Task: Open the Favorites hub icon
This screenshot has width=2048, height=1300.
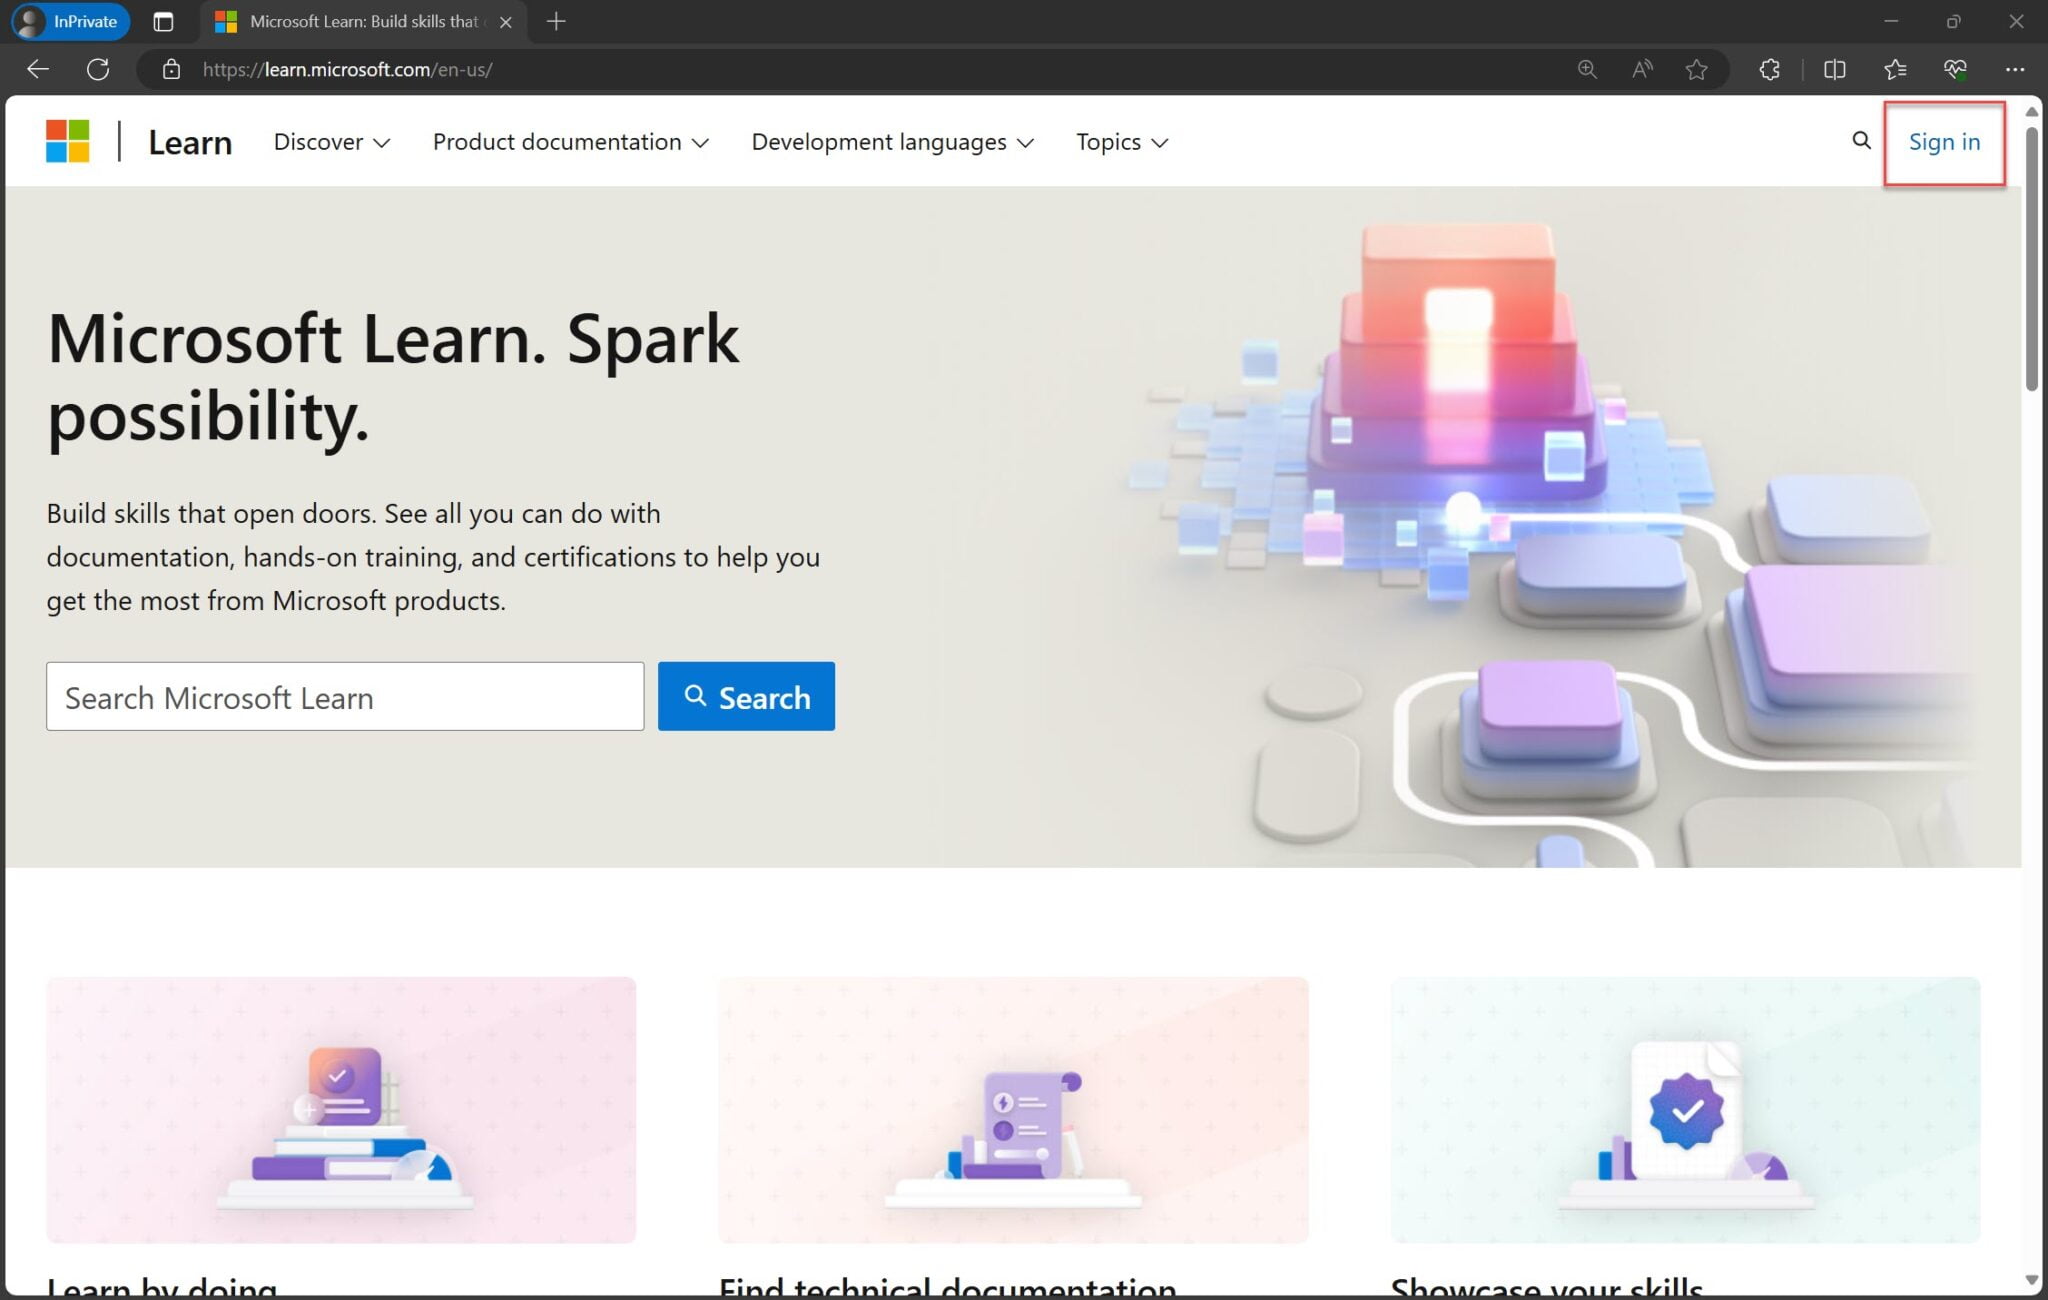Action: (x=1896, y=69)
